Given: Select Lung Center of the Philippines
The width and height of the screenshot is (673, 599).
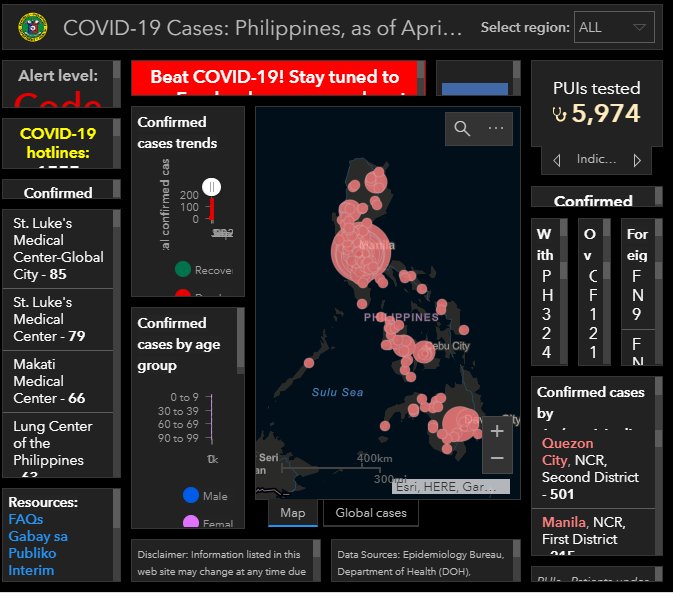Looking at the screenshot, I should tap(58, 445).
